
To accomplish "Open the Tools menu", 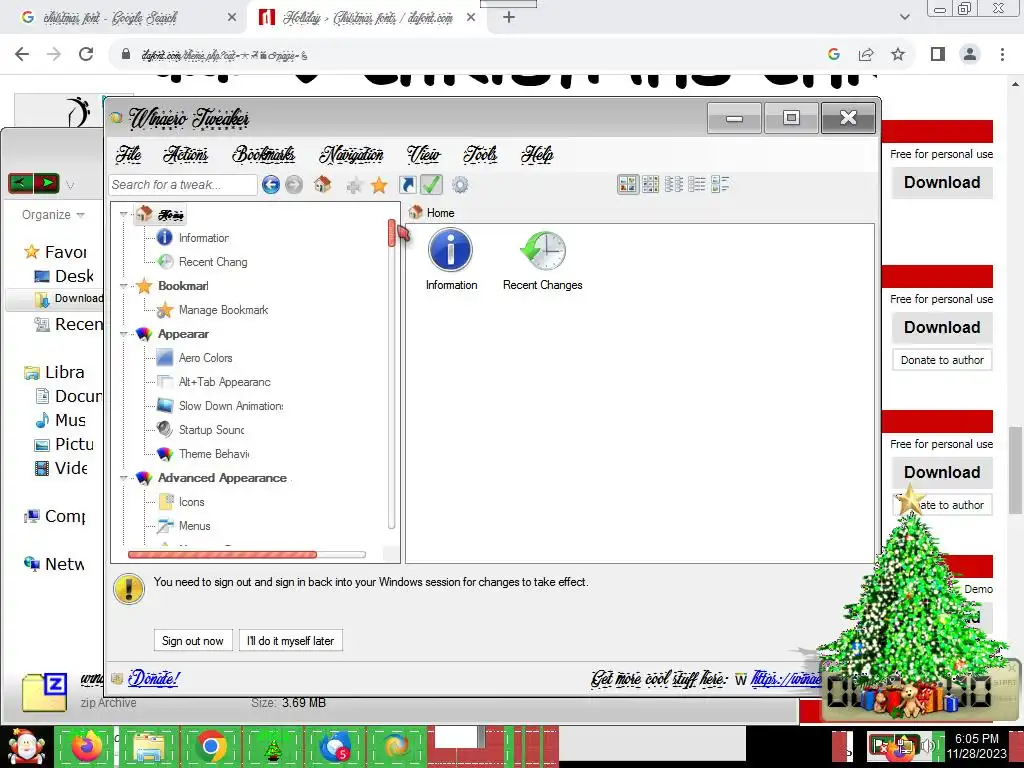I will (480, 155).
